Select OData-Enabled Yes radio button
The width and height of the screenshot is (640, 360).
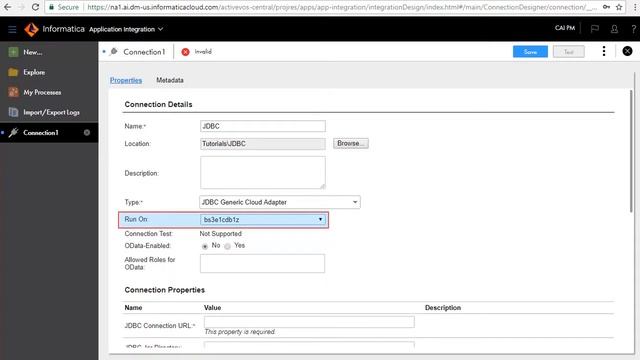pyautogui.click(x=227, y=246)
